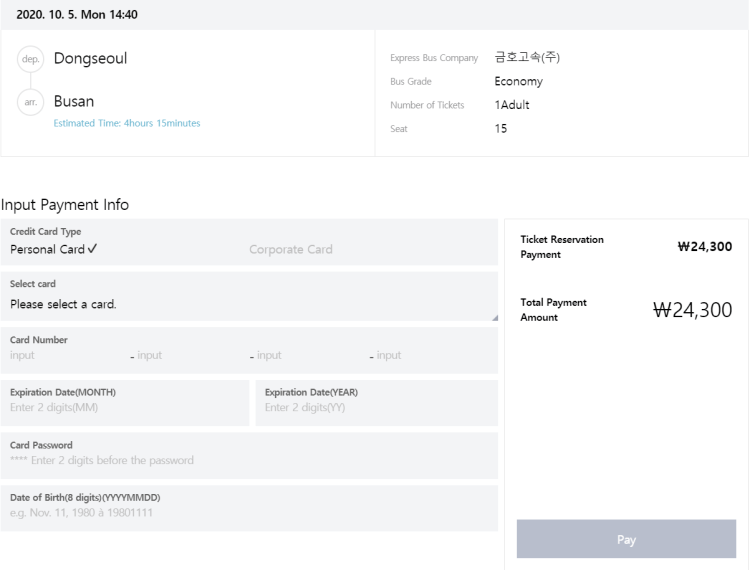Image resolution: width=750 pixels, height=570 pixels.
Task: Click the Card Password input field
Action: [248, 460]
